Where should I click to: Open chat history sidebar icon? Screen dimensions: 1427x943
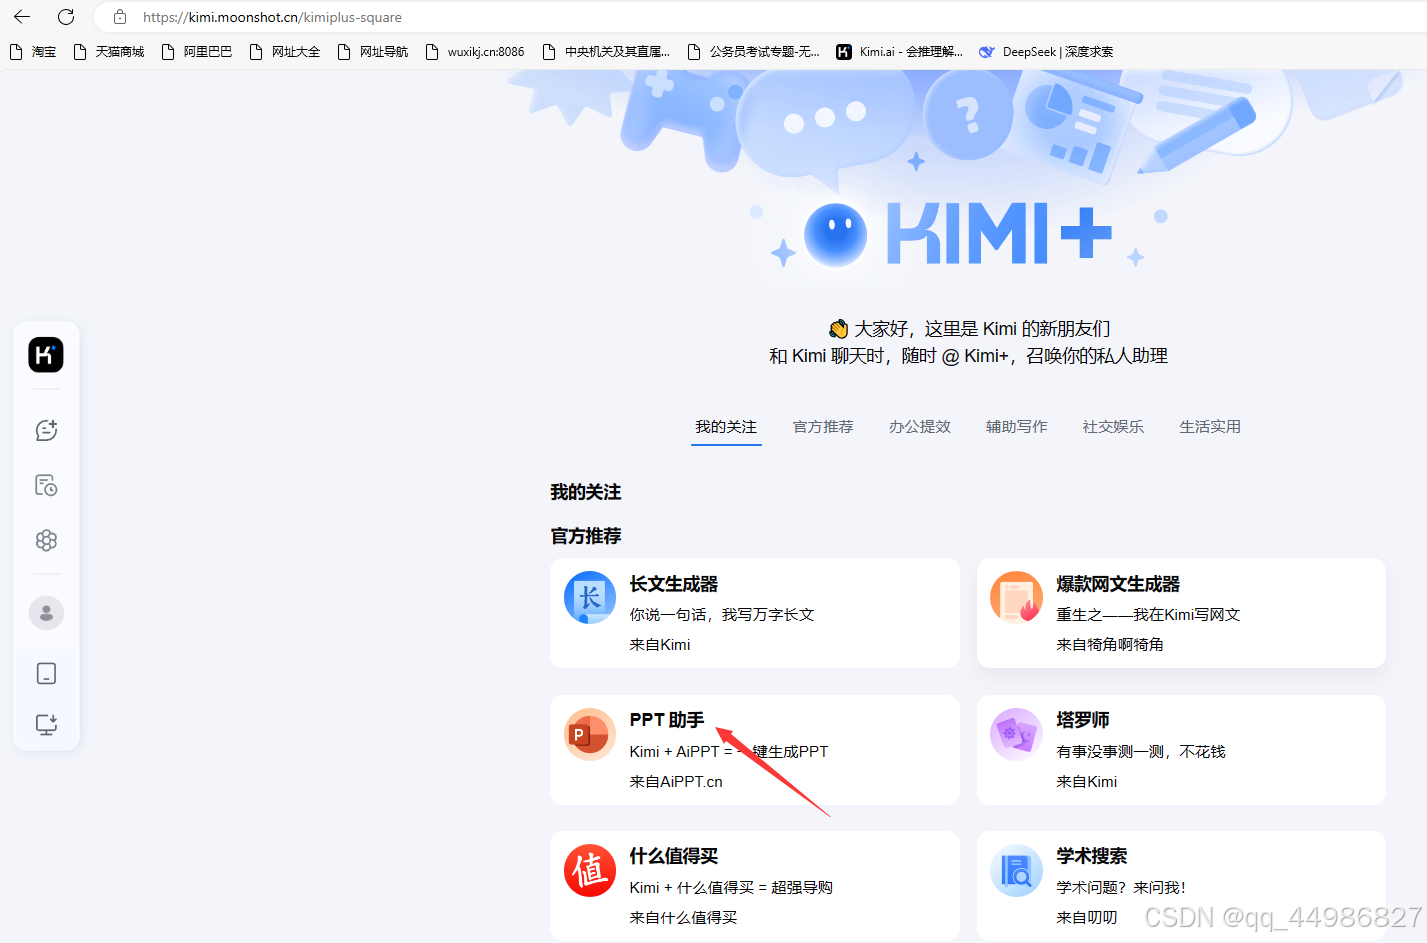[x=46, y=485]
